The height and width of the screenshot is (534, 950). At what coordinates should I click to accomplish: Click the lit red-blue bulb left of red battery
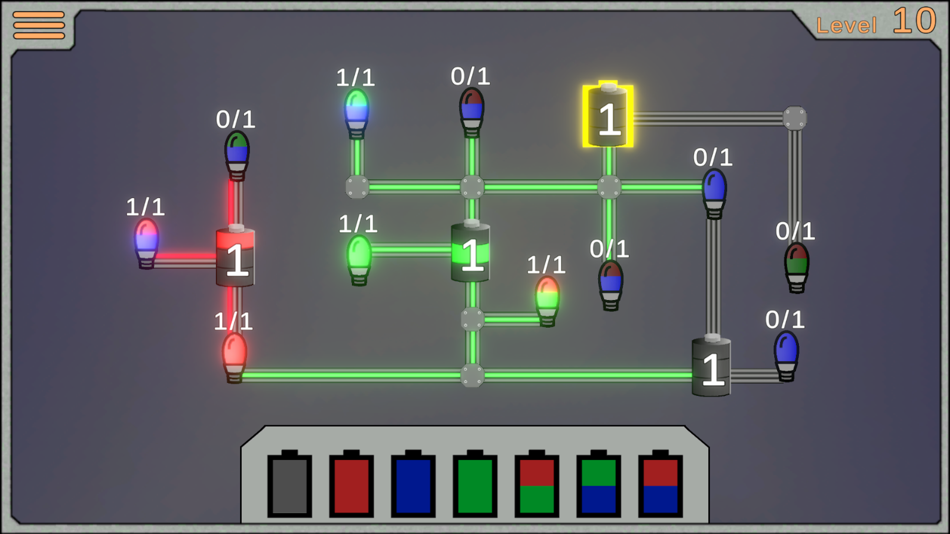[147, 243]
